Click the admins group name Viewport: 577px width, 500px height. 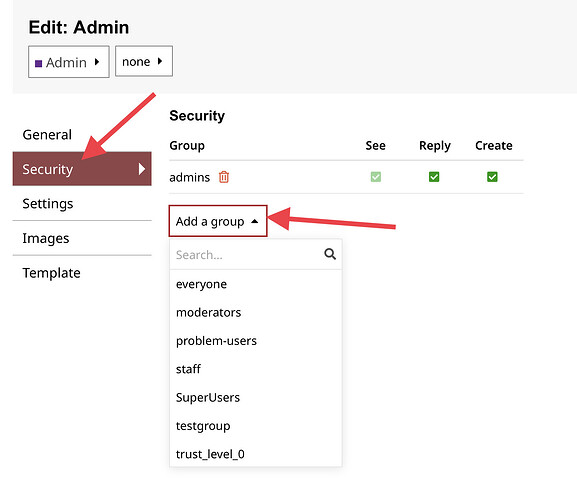pyautogui.click(x=190, y=177)
